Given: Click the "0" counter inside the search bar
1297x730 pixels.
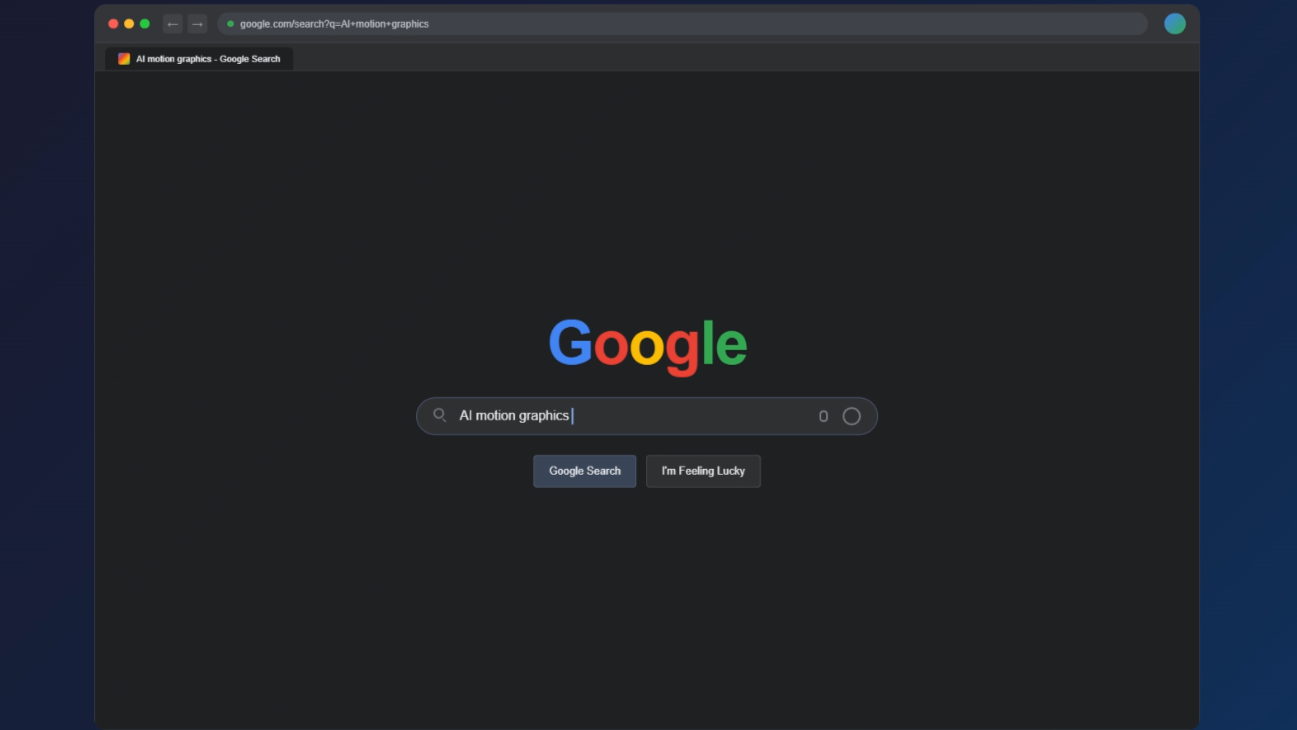Looking at the screenshot, I should click(x=823, y=416).
